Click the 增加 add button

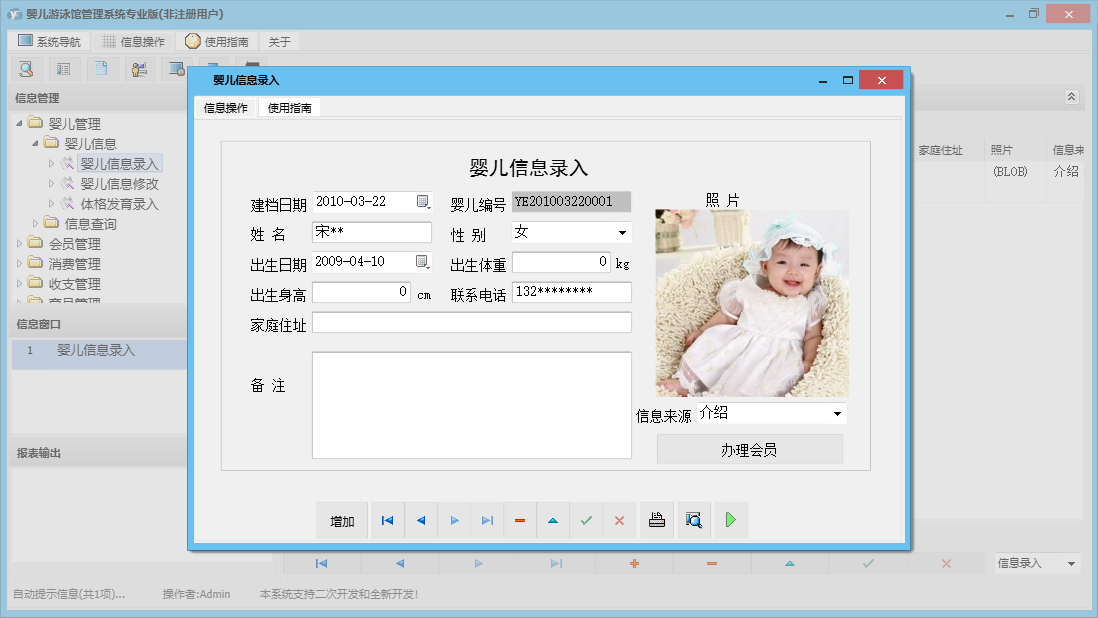pos(342,520)
